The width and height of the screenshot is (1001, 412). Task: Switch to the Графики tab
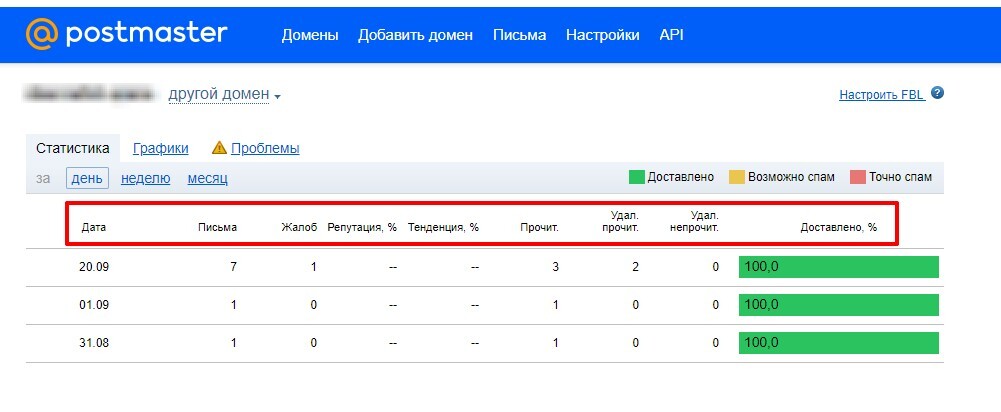click(160, 149)
